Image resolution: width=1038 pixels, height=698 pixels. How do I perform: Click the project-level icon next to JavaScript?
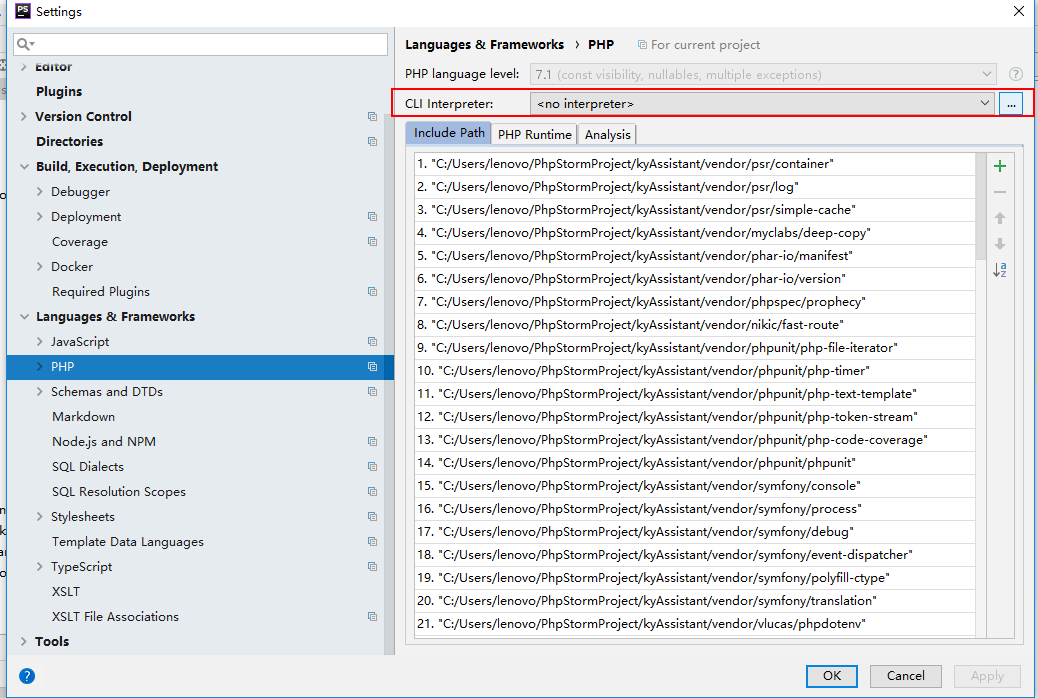[x=373, y=342]
